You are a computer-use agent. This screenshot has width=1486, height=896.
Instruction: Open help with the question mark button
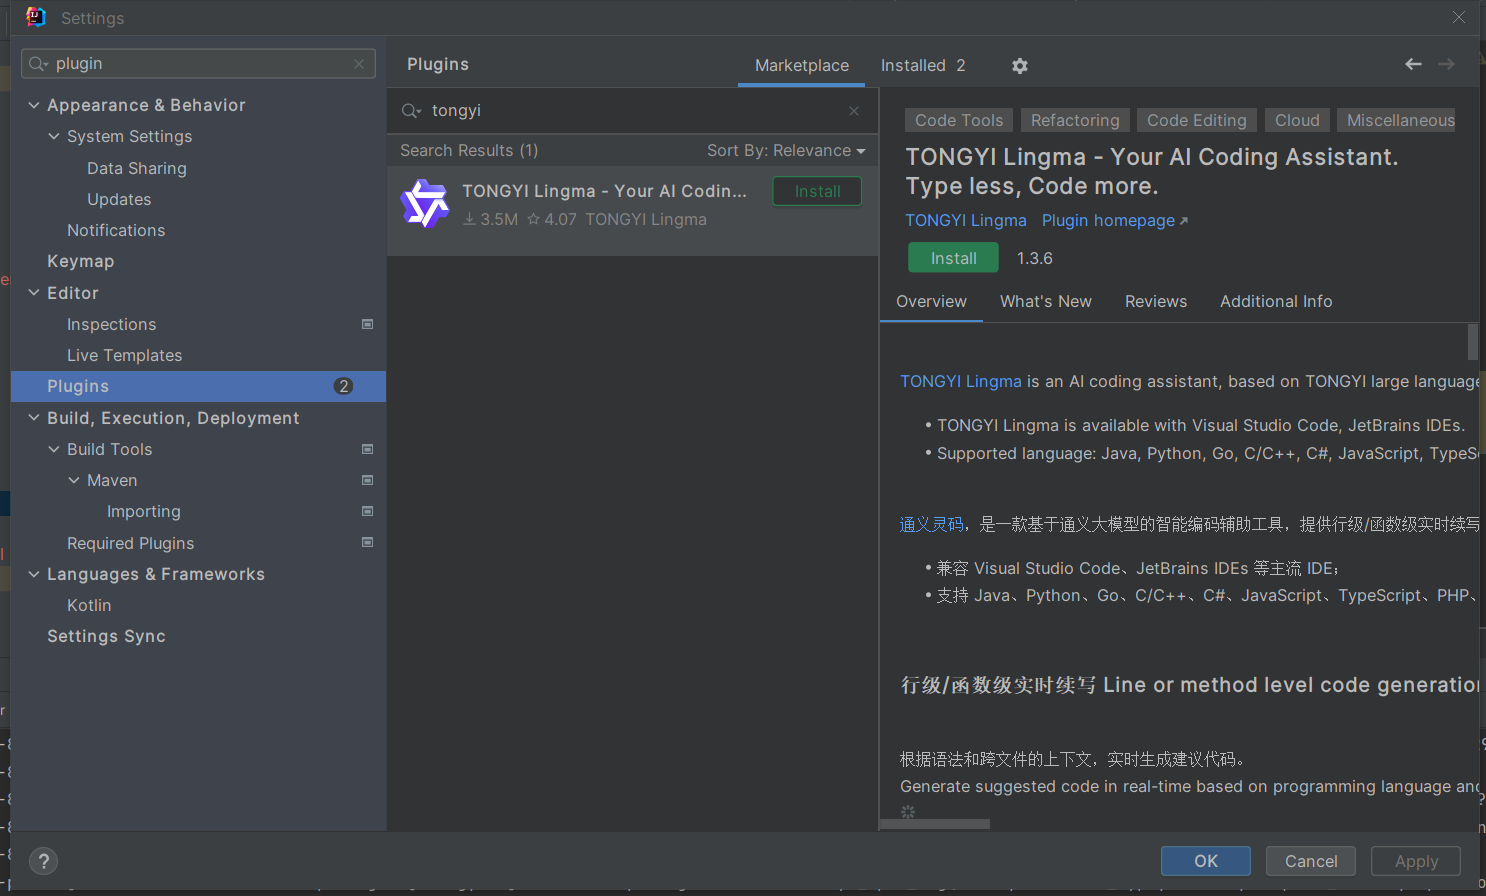pos(43,861)
